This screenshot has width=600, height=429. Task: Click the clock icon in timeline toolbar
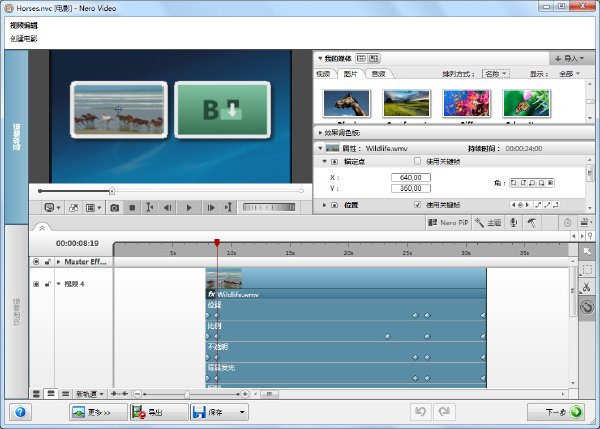coord(567,222)
